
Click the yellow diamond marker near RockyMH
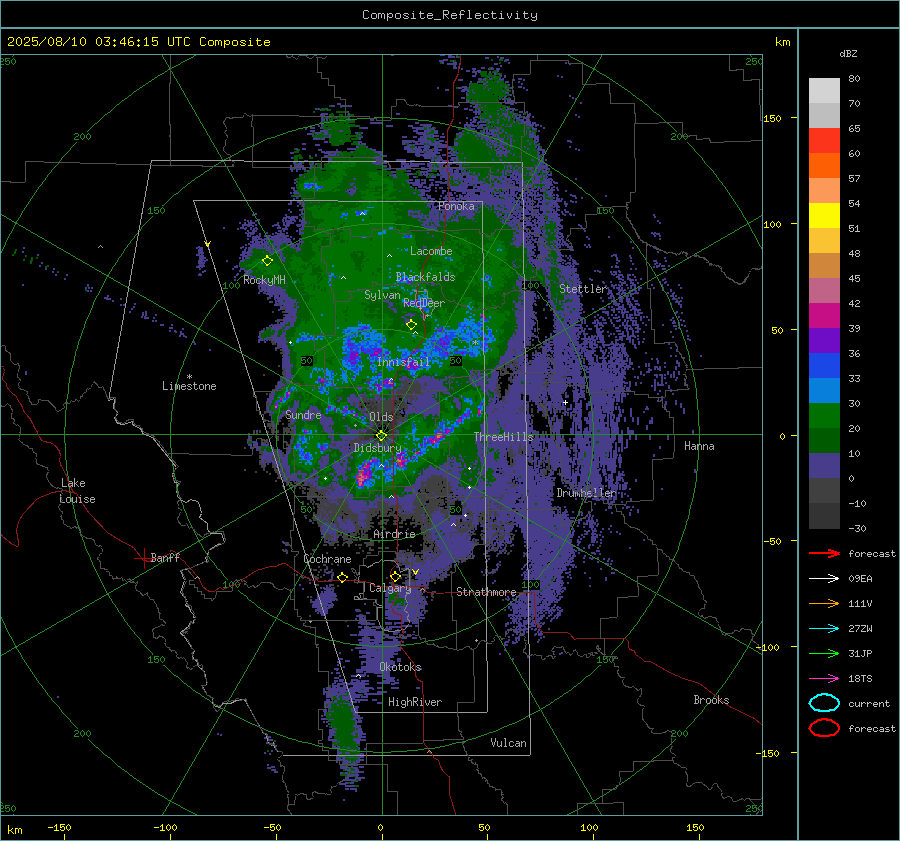coord(267,261)
